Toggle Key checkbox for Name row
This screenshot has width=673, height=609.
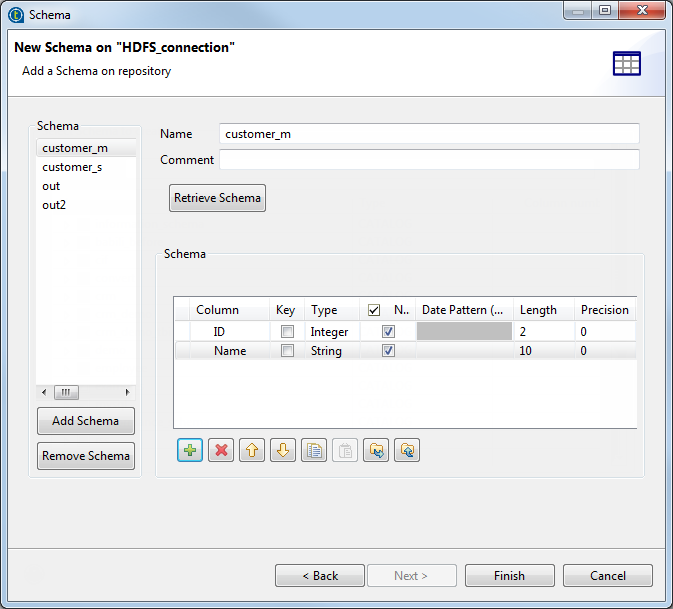287,351
